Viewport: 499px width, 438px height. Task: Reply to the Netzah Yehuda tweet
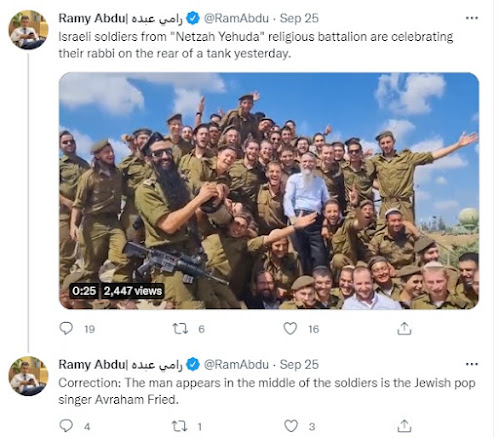(66, 328)
